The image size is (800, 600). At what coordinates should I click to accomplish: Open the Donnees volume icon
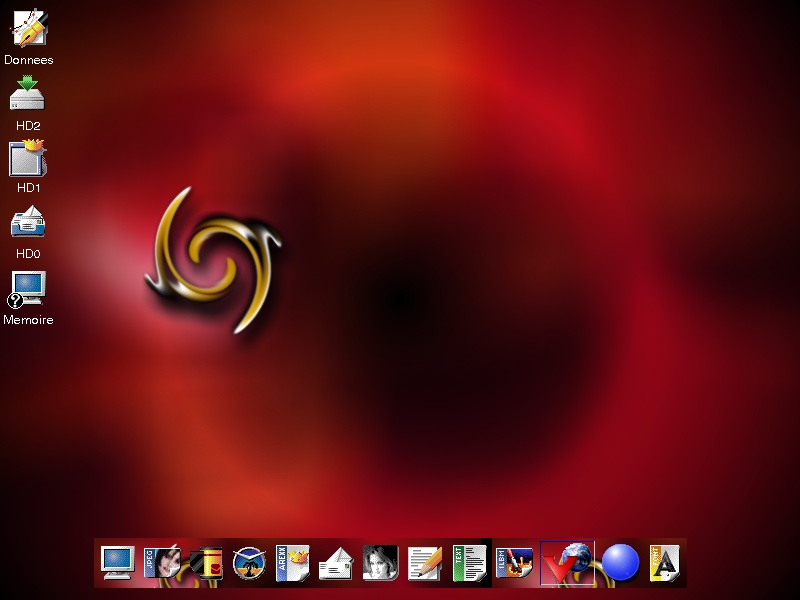29,28
